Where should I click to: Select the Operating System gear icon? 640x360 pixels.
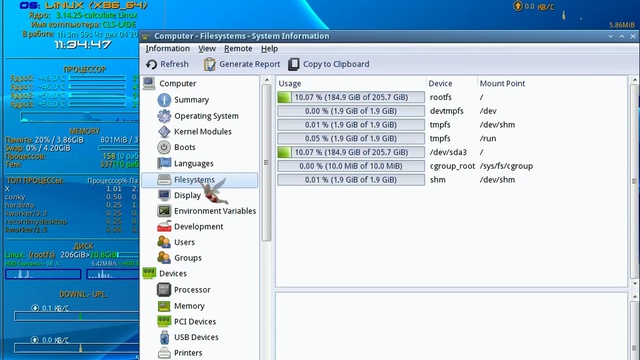(164, 116)
